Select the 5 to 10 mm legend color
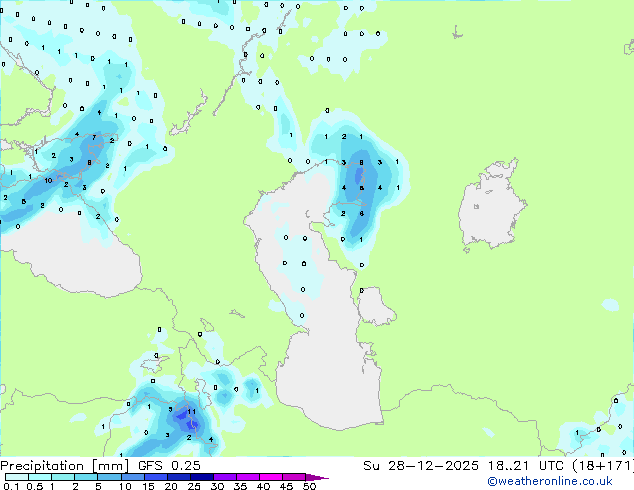The width and height of the screenshot is (634, 490). 110,477
